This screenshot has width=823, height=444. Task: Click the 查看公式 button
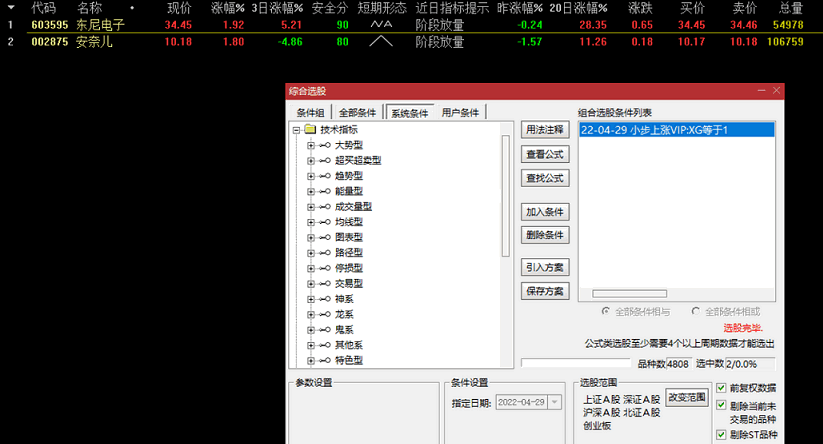pos(545,154)
